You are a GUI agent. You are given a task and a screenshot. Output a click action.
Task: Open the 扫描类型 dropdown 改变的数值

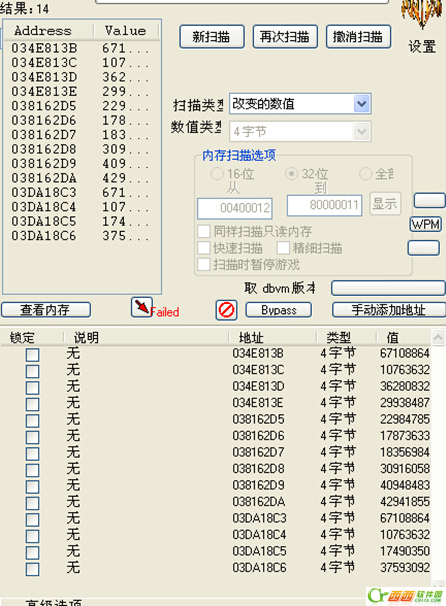(x=300, y=104)
